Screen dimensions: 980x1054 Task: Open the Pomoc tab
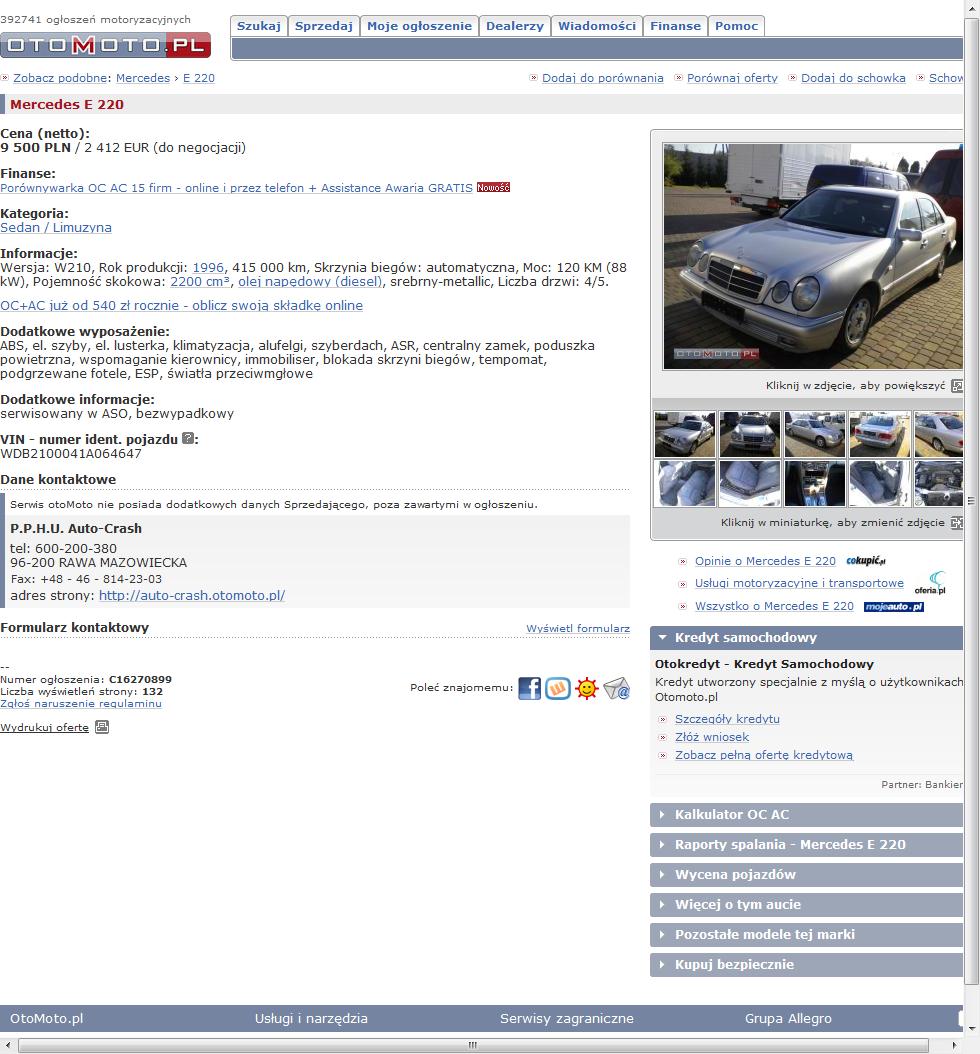click(x=737, y=26)
